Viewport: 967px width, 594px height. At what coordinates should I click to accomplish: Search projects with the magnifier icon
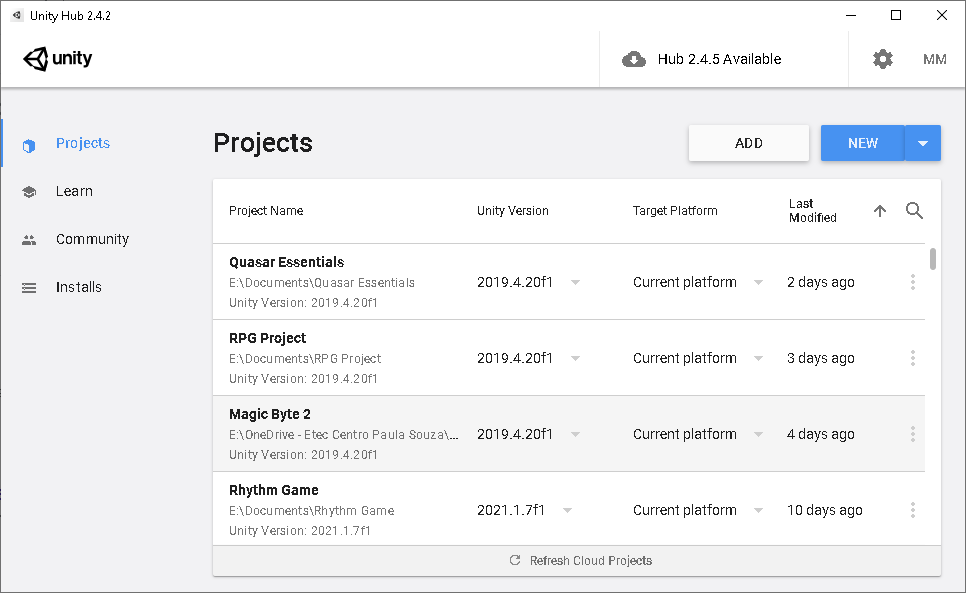(914, 211)
